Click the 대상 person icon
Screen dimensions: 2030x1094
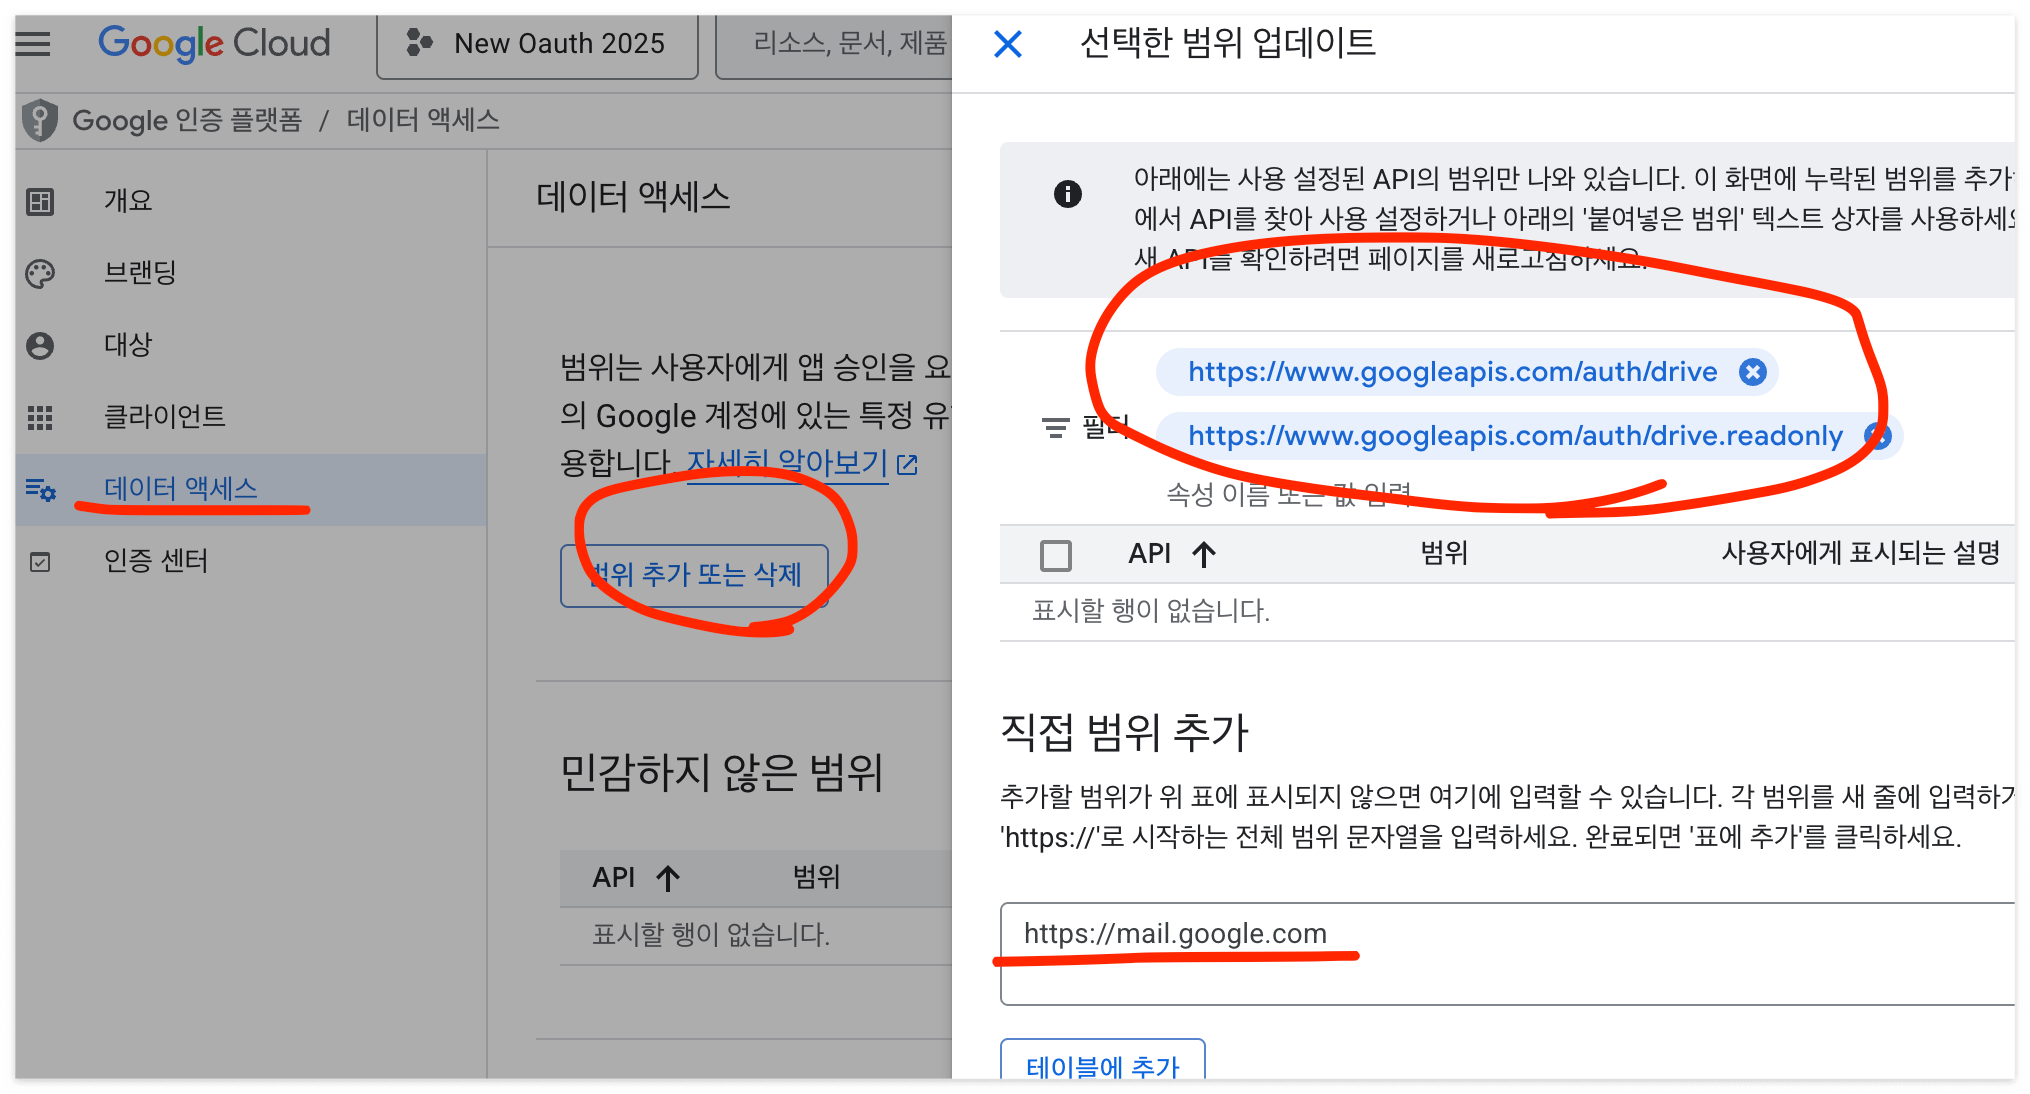click(x=40, y=346)
